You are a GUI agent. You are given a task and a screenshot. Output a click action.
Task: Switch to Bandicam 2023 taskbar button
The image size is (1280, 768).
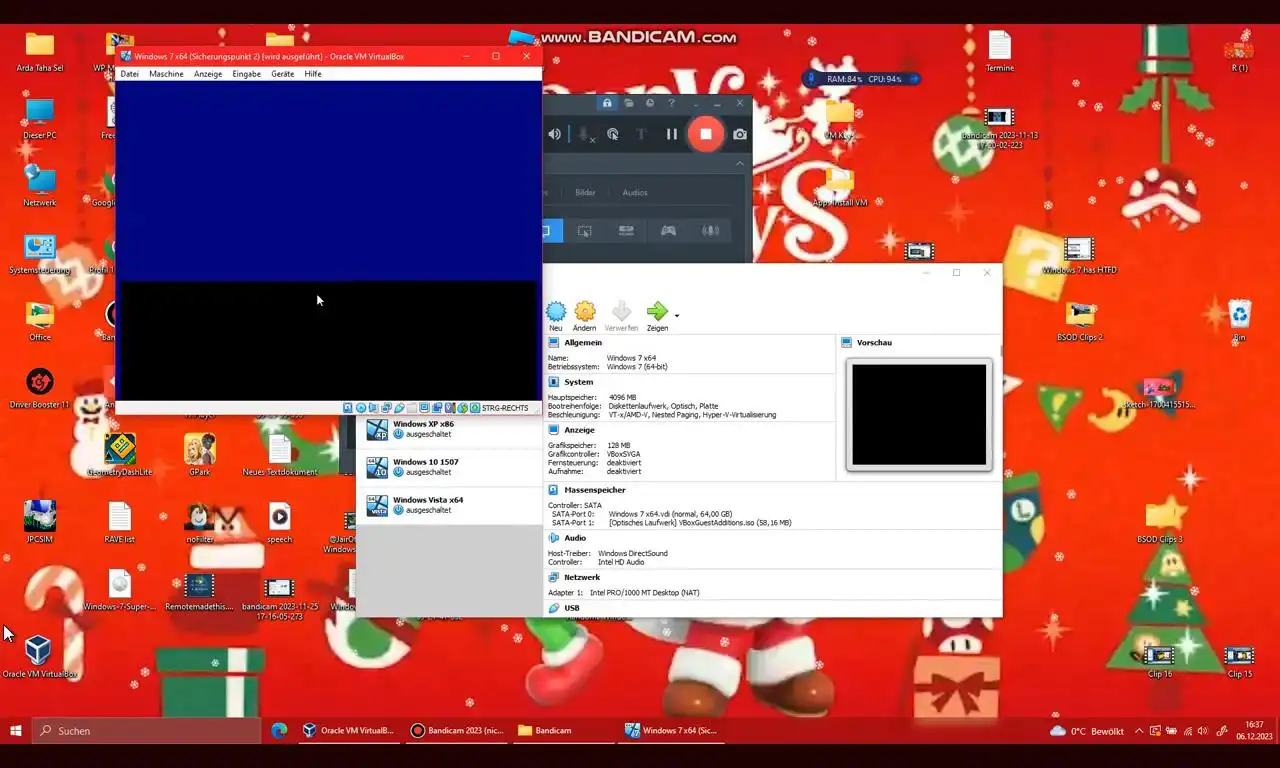point(457,731)
